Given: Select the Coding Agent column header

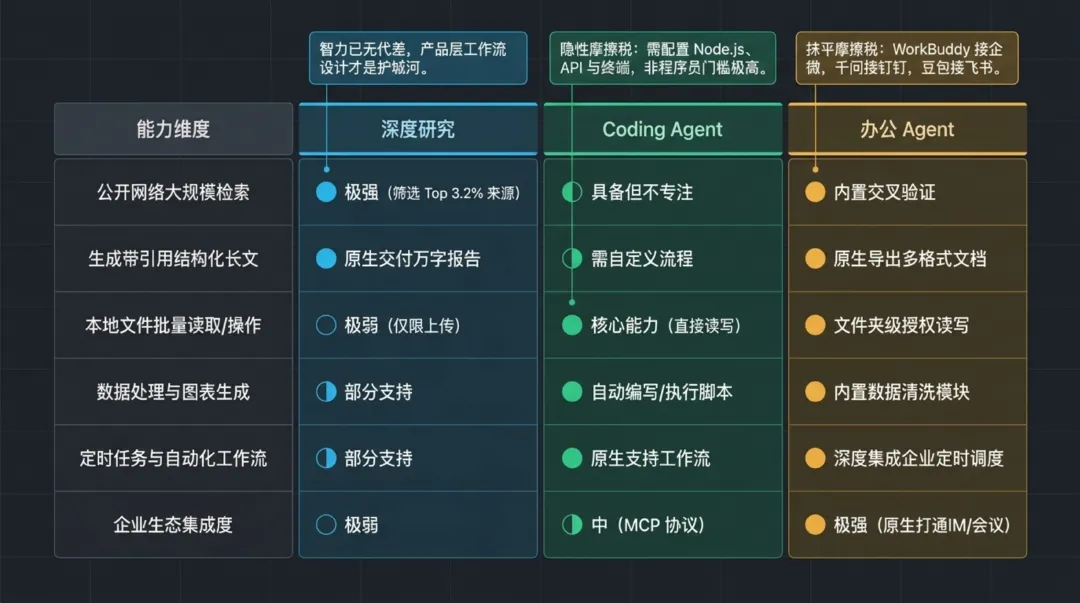Looking at the screenshot, I should coord(663,129).
